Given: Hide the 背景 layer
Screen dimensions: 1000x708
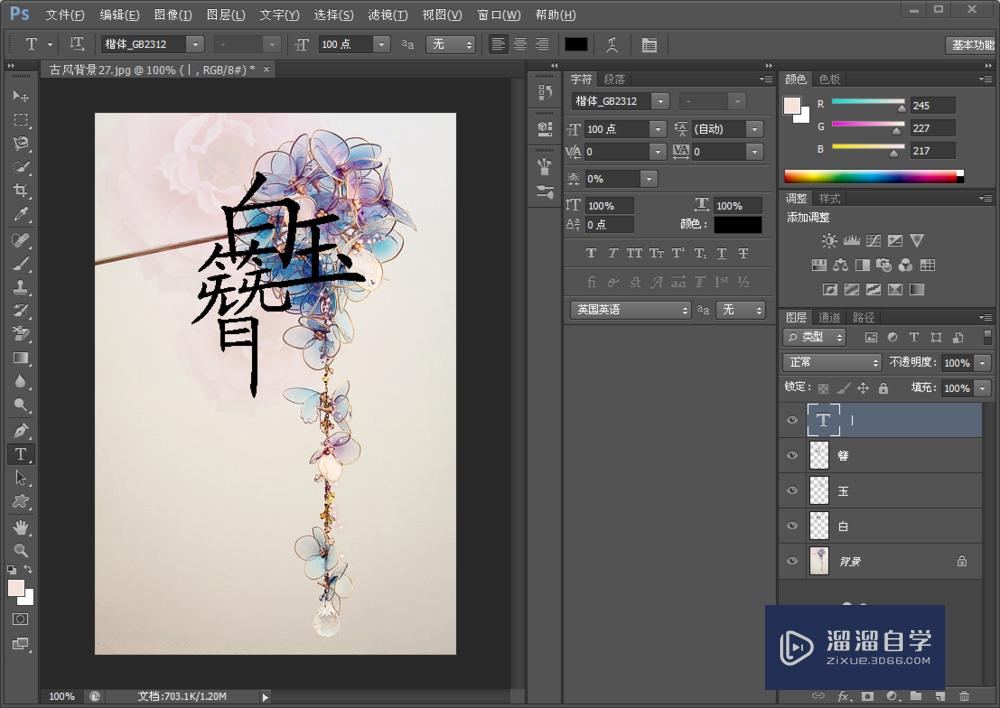Looking at the screenshot, I should 792,561.
